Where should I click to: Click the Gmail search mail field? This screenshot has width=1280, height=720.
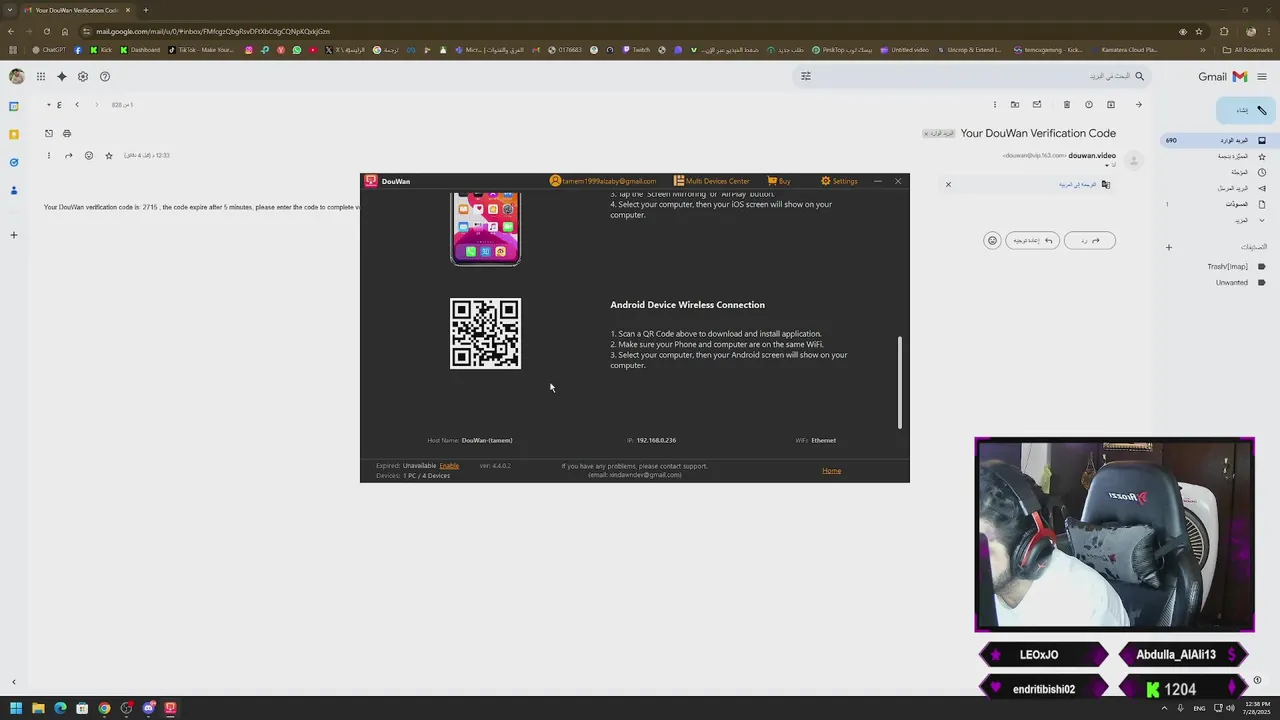click(x=970, y=76)
